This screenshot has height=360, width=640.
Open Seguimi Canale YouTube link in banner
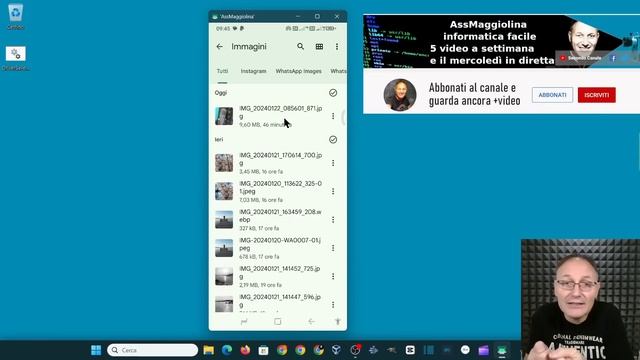click(580, 58)
